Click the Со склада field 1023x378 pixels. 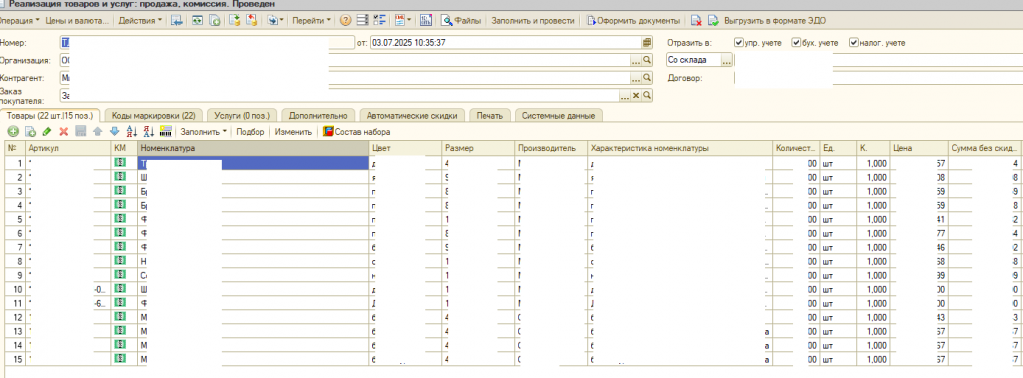pos(693,60)
